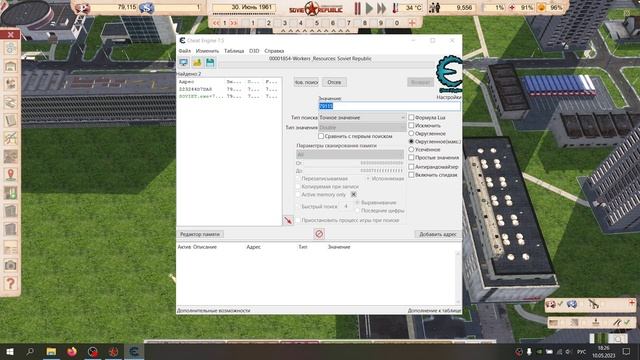Open Windows search from taskbar
Viewport: 640px width, 360px height.
tap(30, 351)
